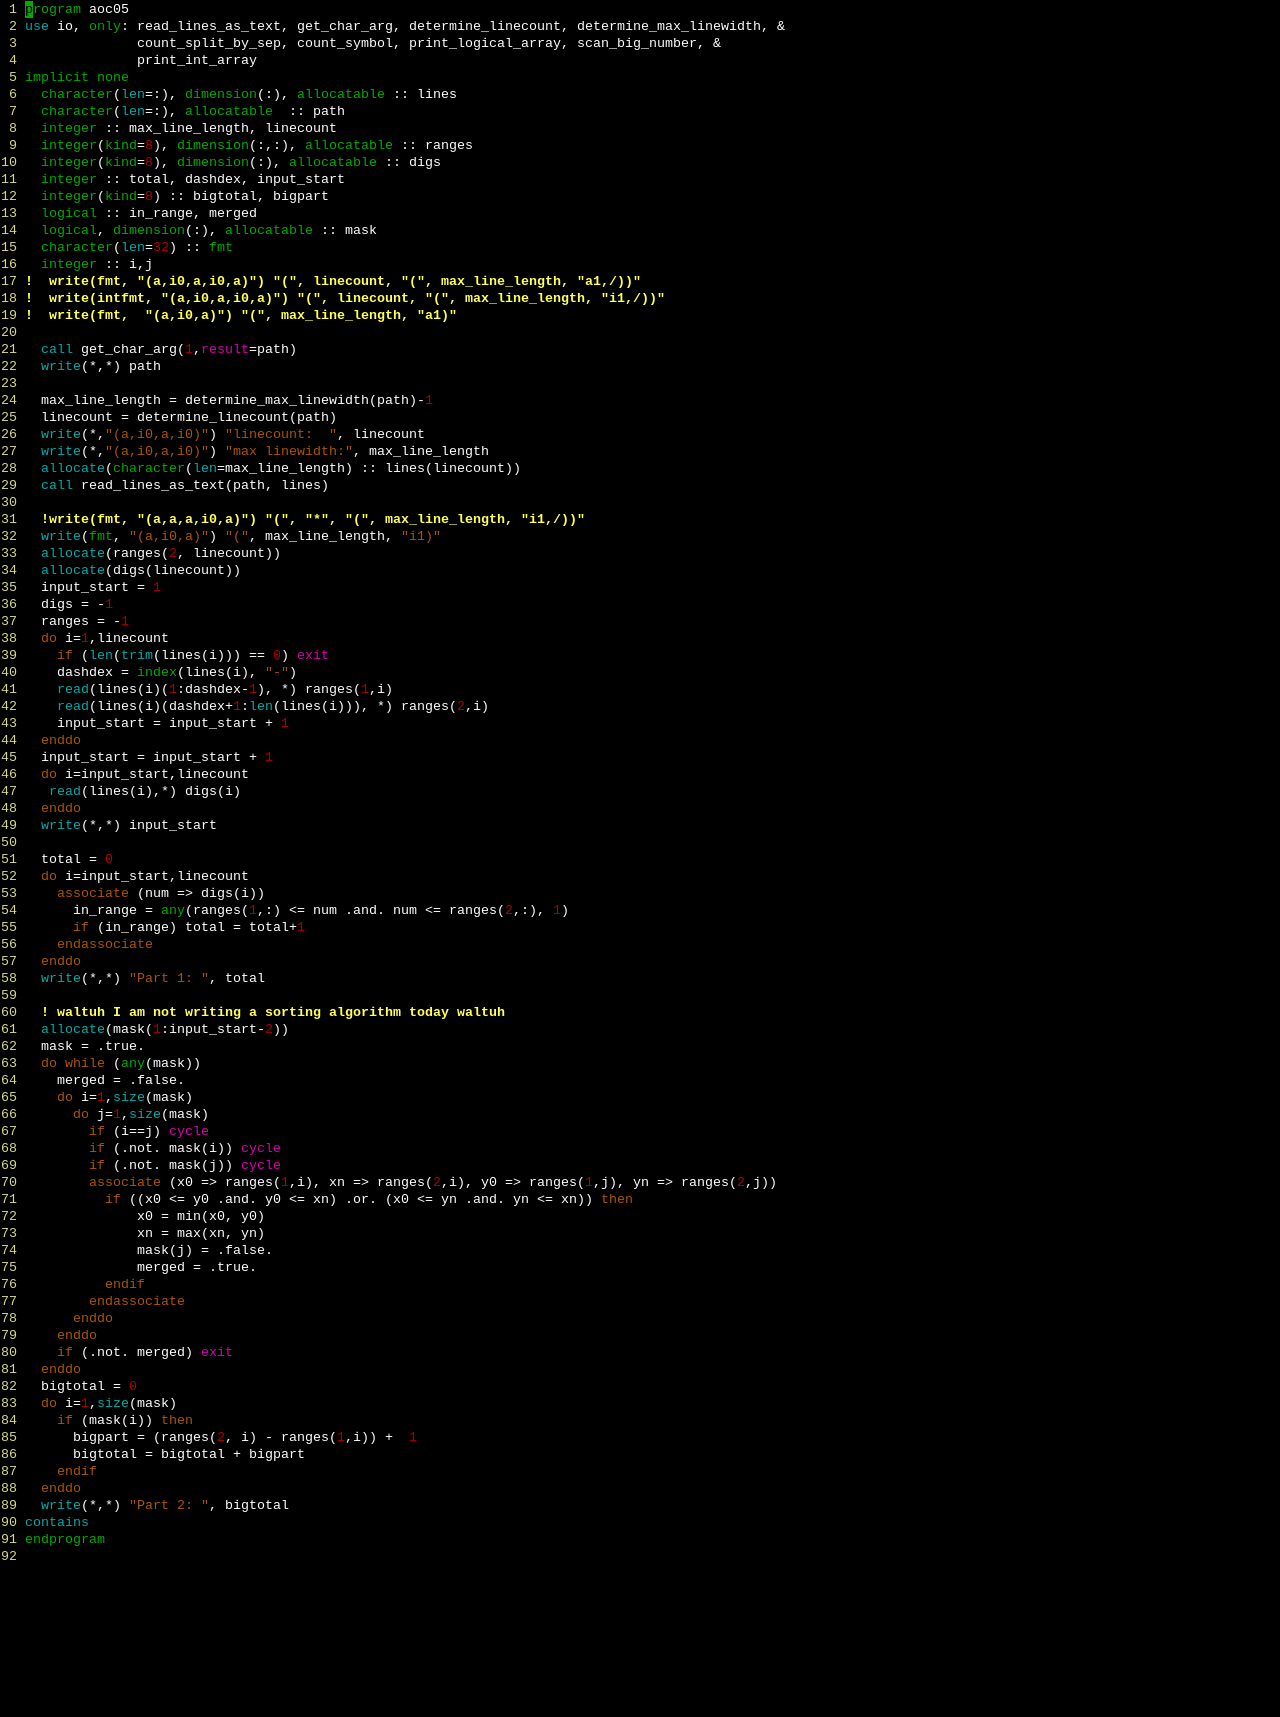Click the ':: ranges' array declaration
This screenshot has height=1717, width=1280.
437,145
